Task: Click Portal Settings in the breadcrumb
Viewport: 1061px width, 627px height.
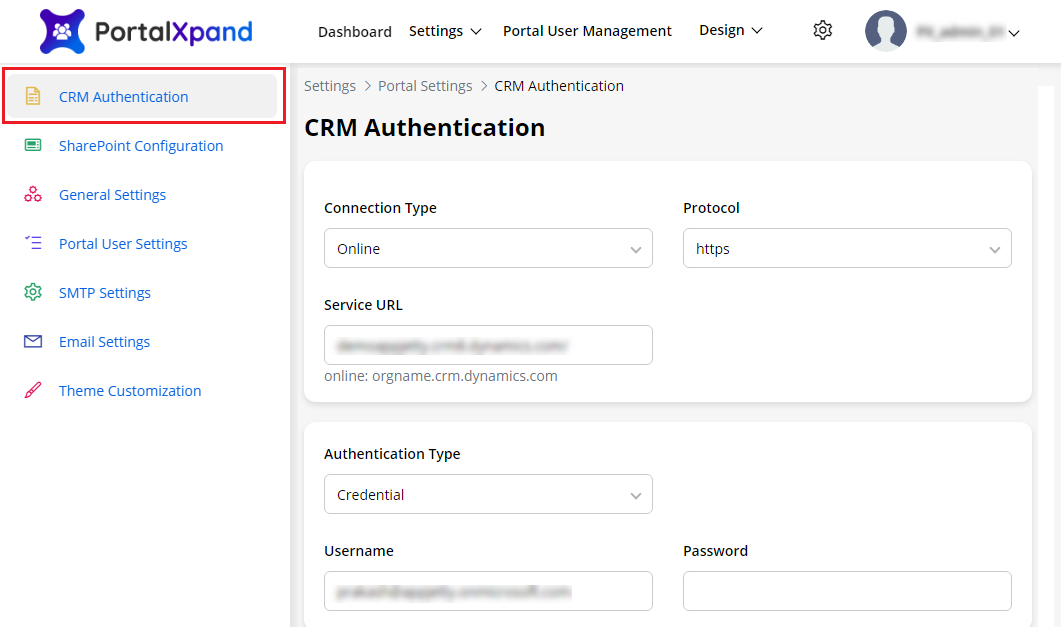Action: [x=425, y=86]
